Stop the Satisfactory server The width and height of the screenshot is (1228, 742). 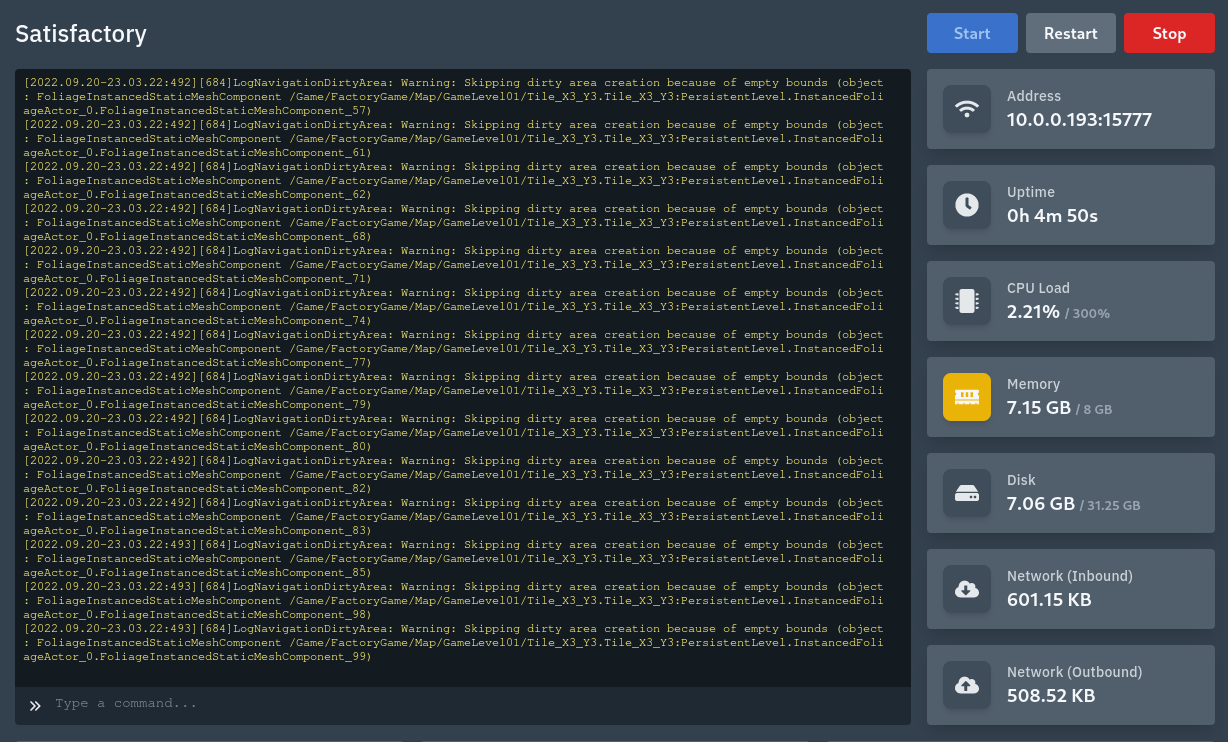click(1169, 33)
